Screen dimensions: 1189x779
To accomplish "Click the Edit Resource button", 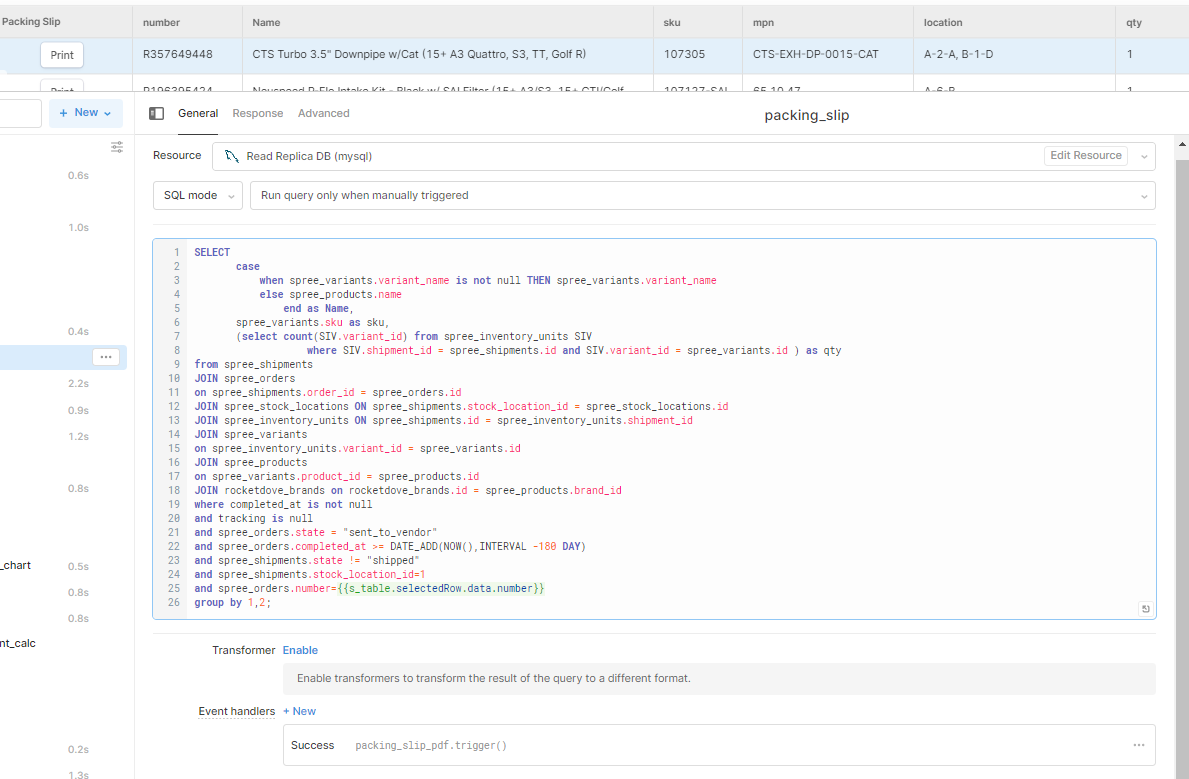I will coord(1086,155).
